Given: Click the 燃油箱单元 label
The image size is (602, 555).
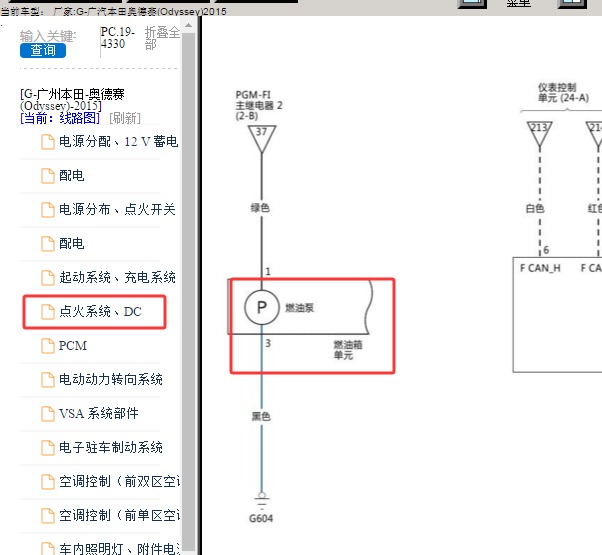Looking at the screenshot, I should point(348,350).
